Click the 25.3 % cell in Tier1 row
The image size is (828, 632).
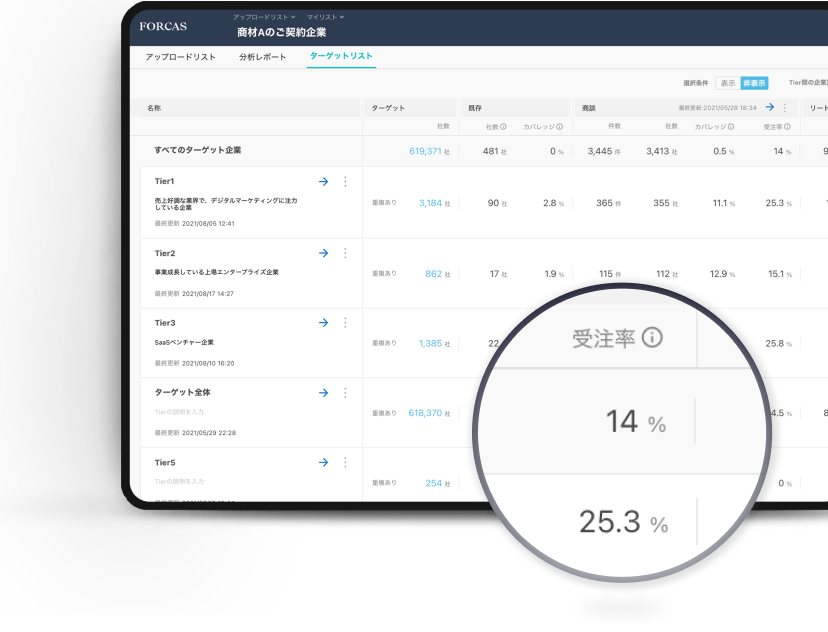coord(778,203)
